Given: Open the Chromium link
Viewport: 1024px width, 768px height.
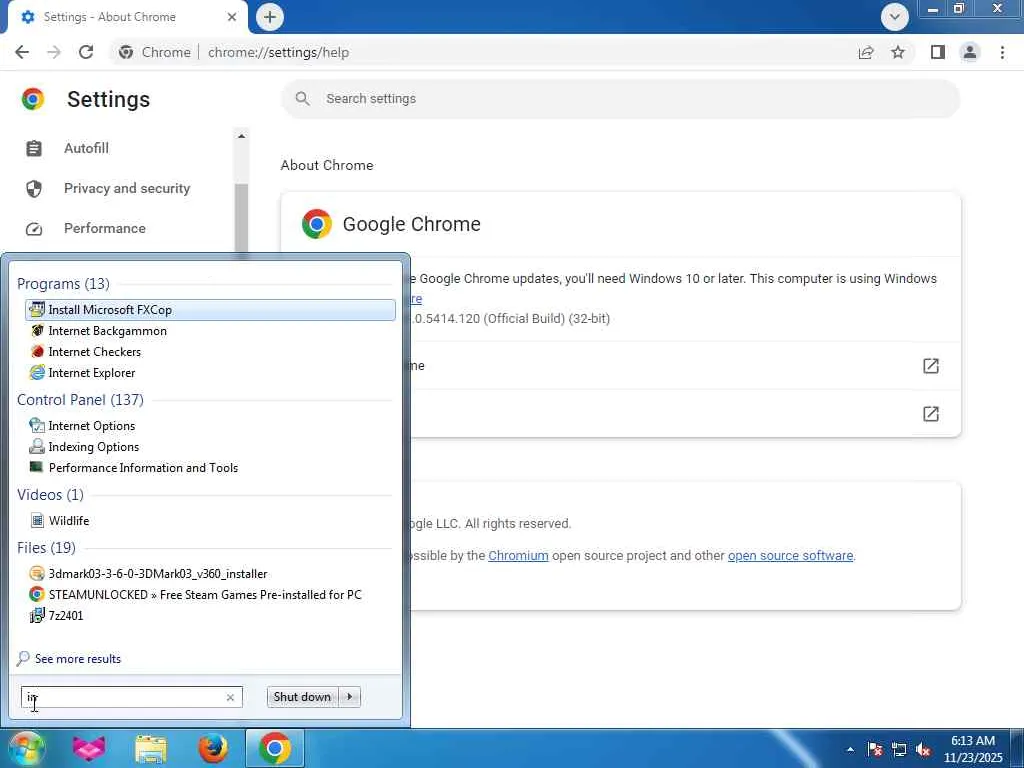Looking at the screenshot, I should point(518,556).
